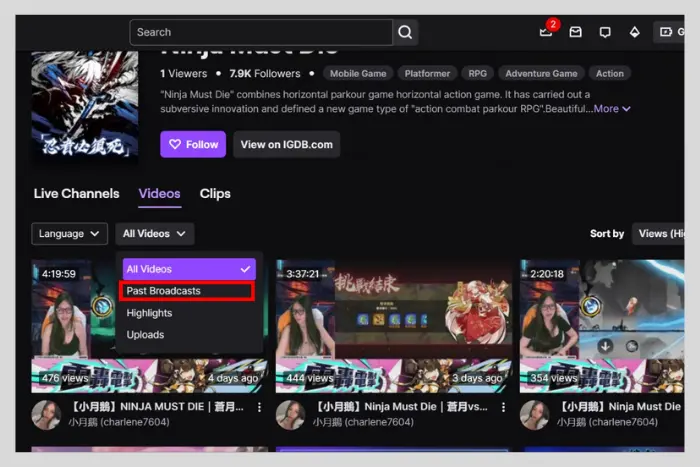Click the Action tag
Screen dimensions: 700x467
point(609,74)
